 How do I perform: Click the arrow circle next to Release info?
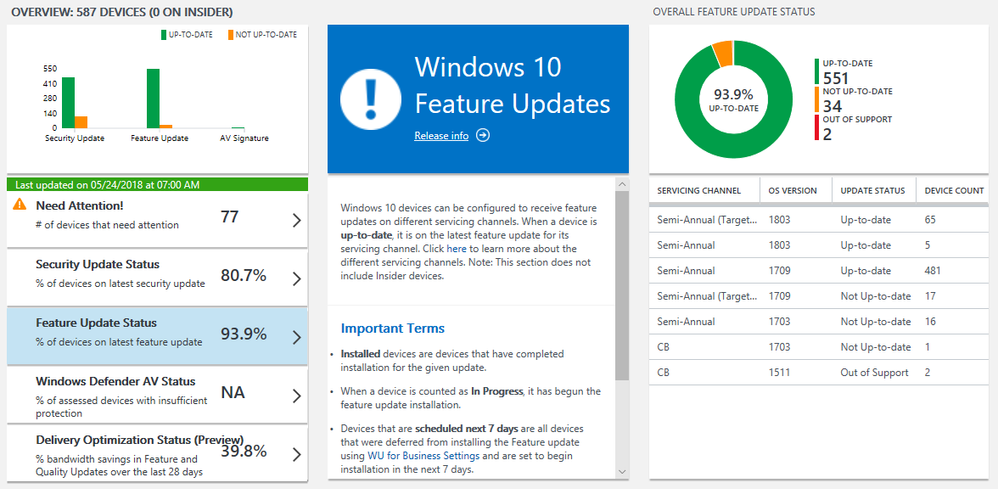click(483, 136)
